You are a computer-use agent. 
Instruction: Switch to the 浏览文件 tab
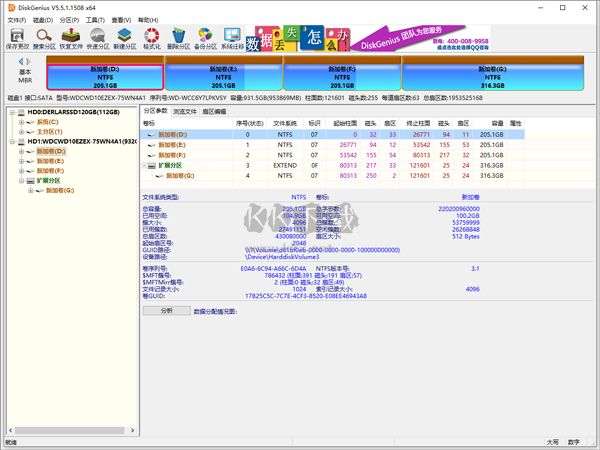point(186,111)
